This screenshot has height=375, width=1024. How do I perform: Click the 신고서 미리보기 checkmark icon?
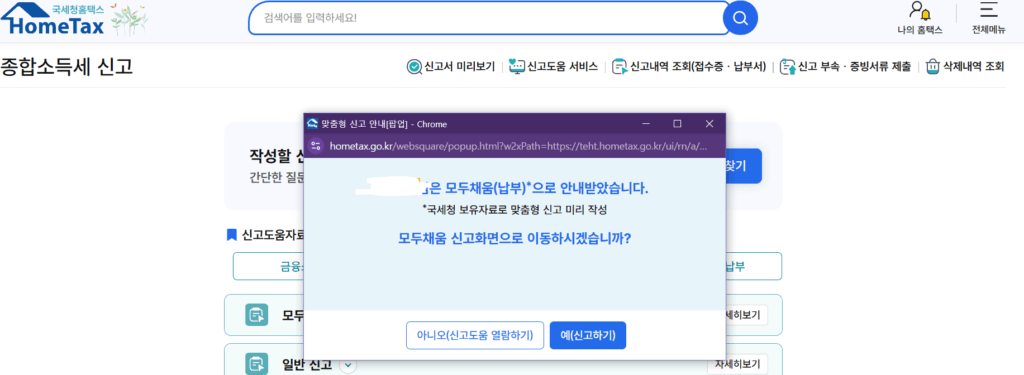(414, 66)
